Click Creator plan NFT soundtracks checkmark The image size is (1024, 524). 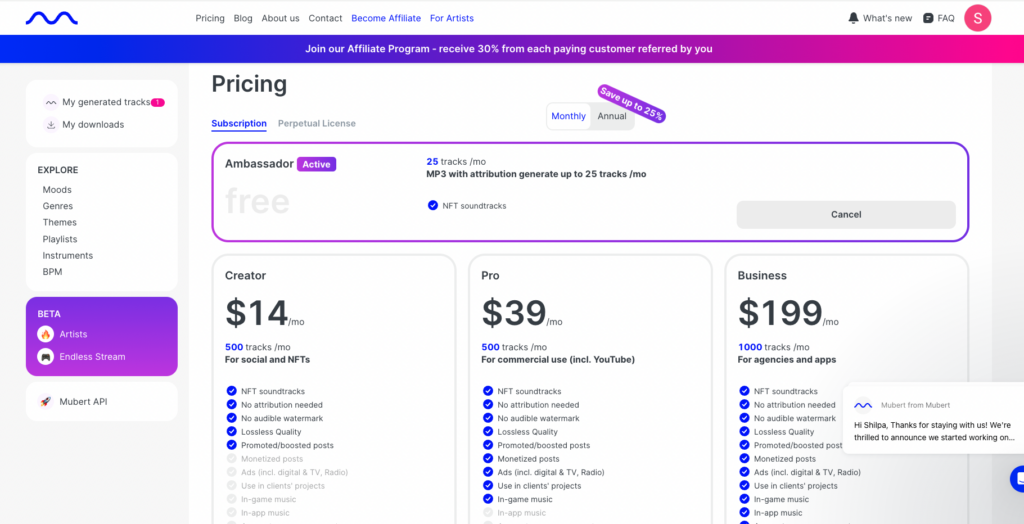coord(231,391)
